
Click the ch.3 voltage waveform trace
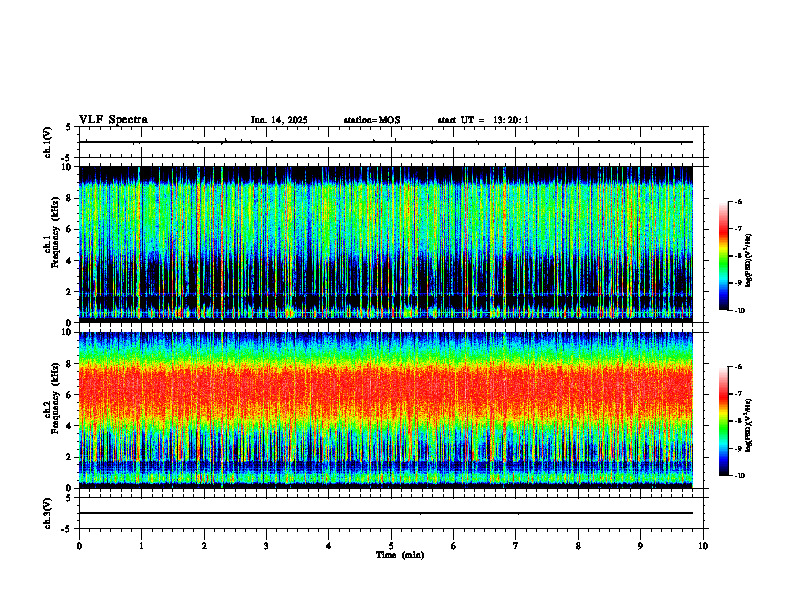386,513
